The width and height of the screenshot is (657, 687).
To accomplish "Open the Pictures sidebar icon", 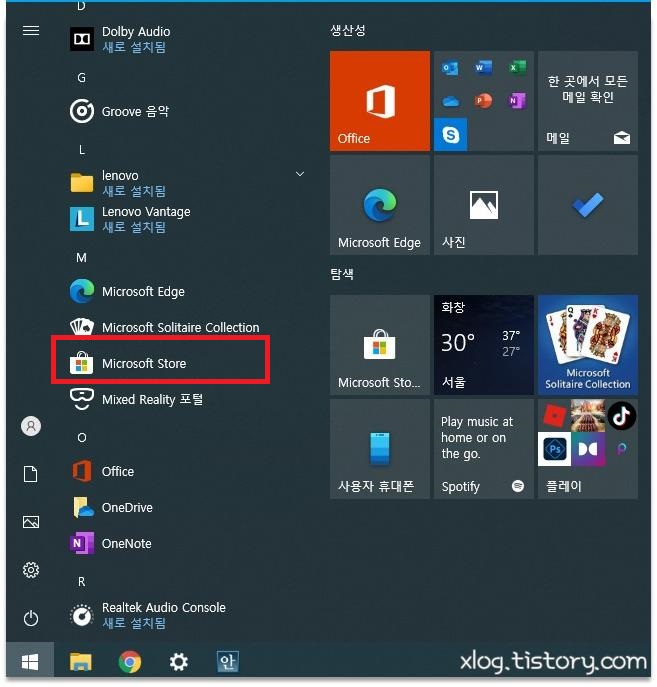I will click(x=31, y=522).
